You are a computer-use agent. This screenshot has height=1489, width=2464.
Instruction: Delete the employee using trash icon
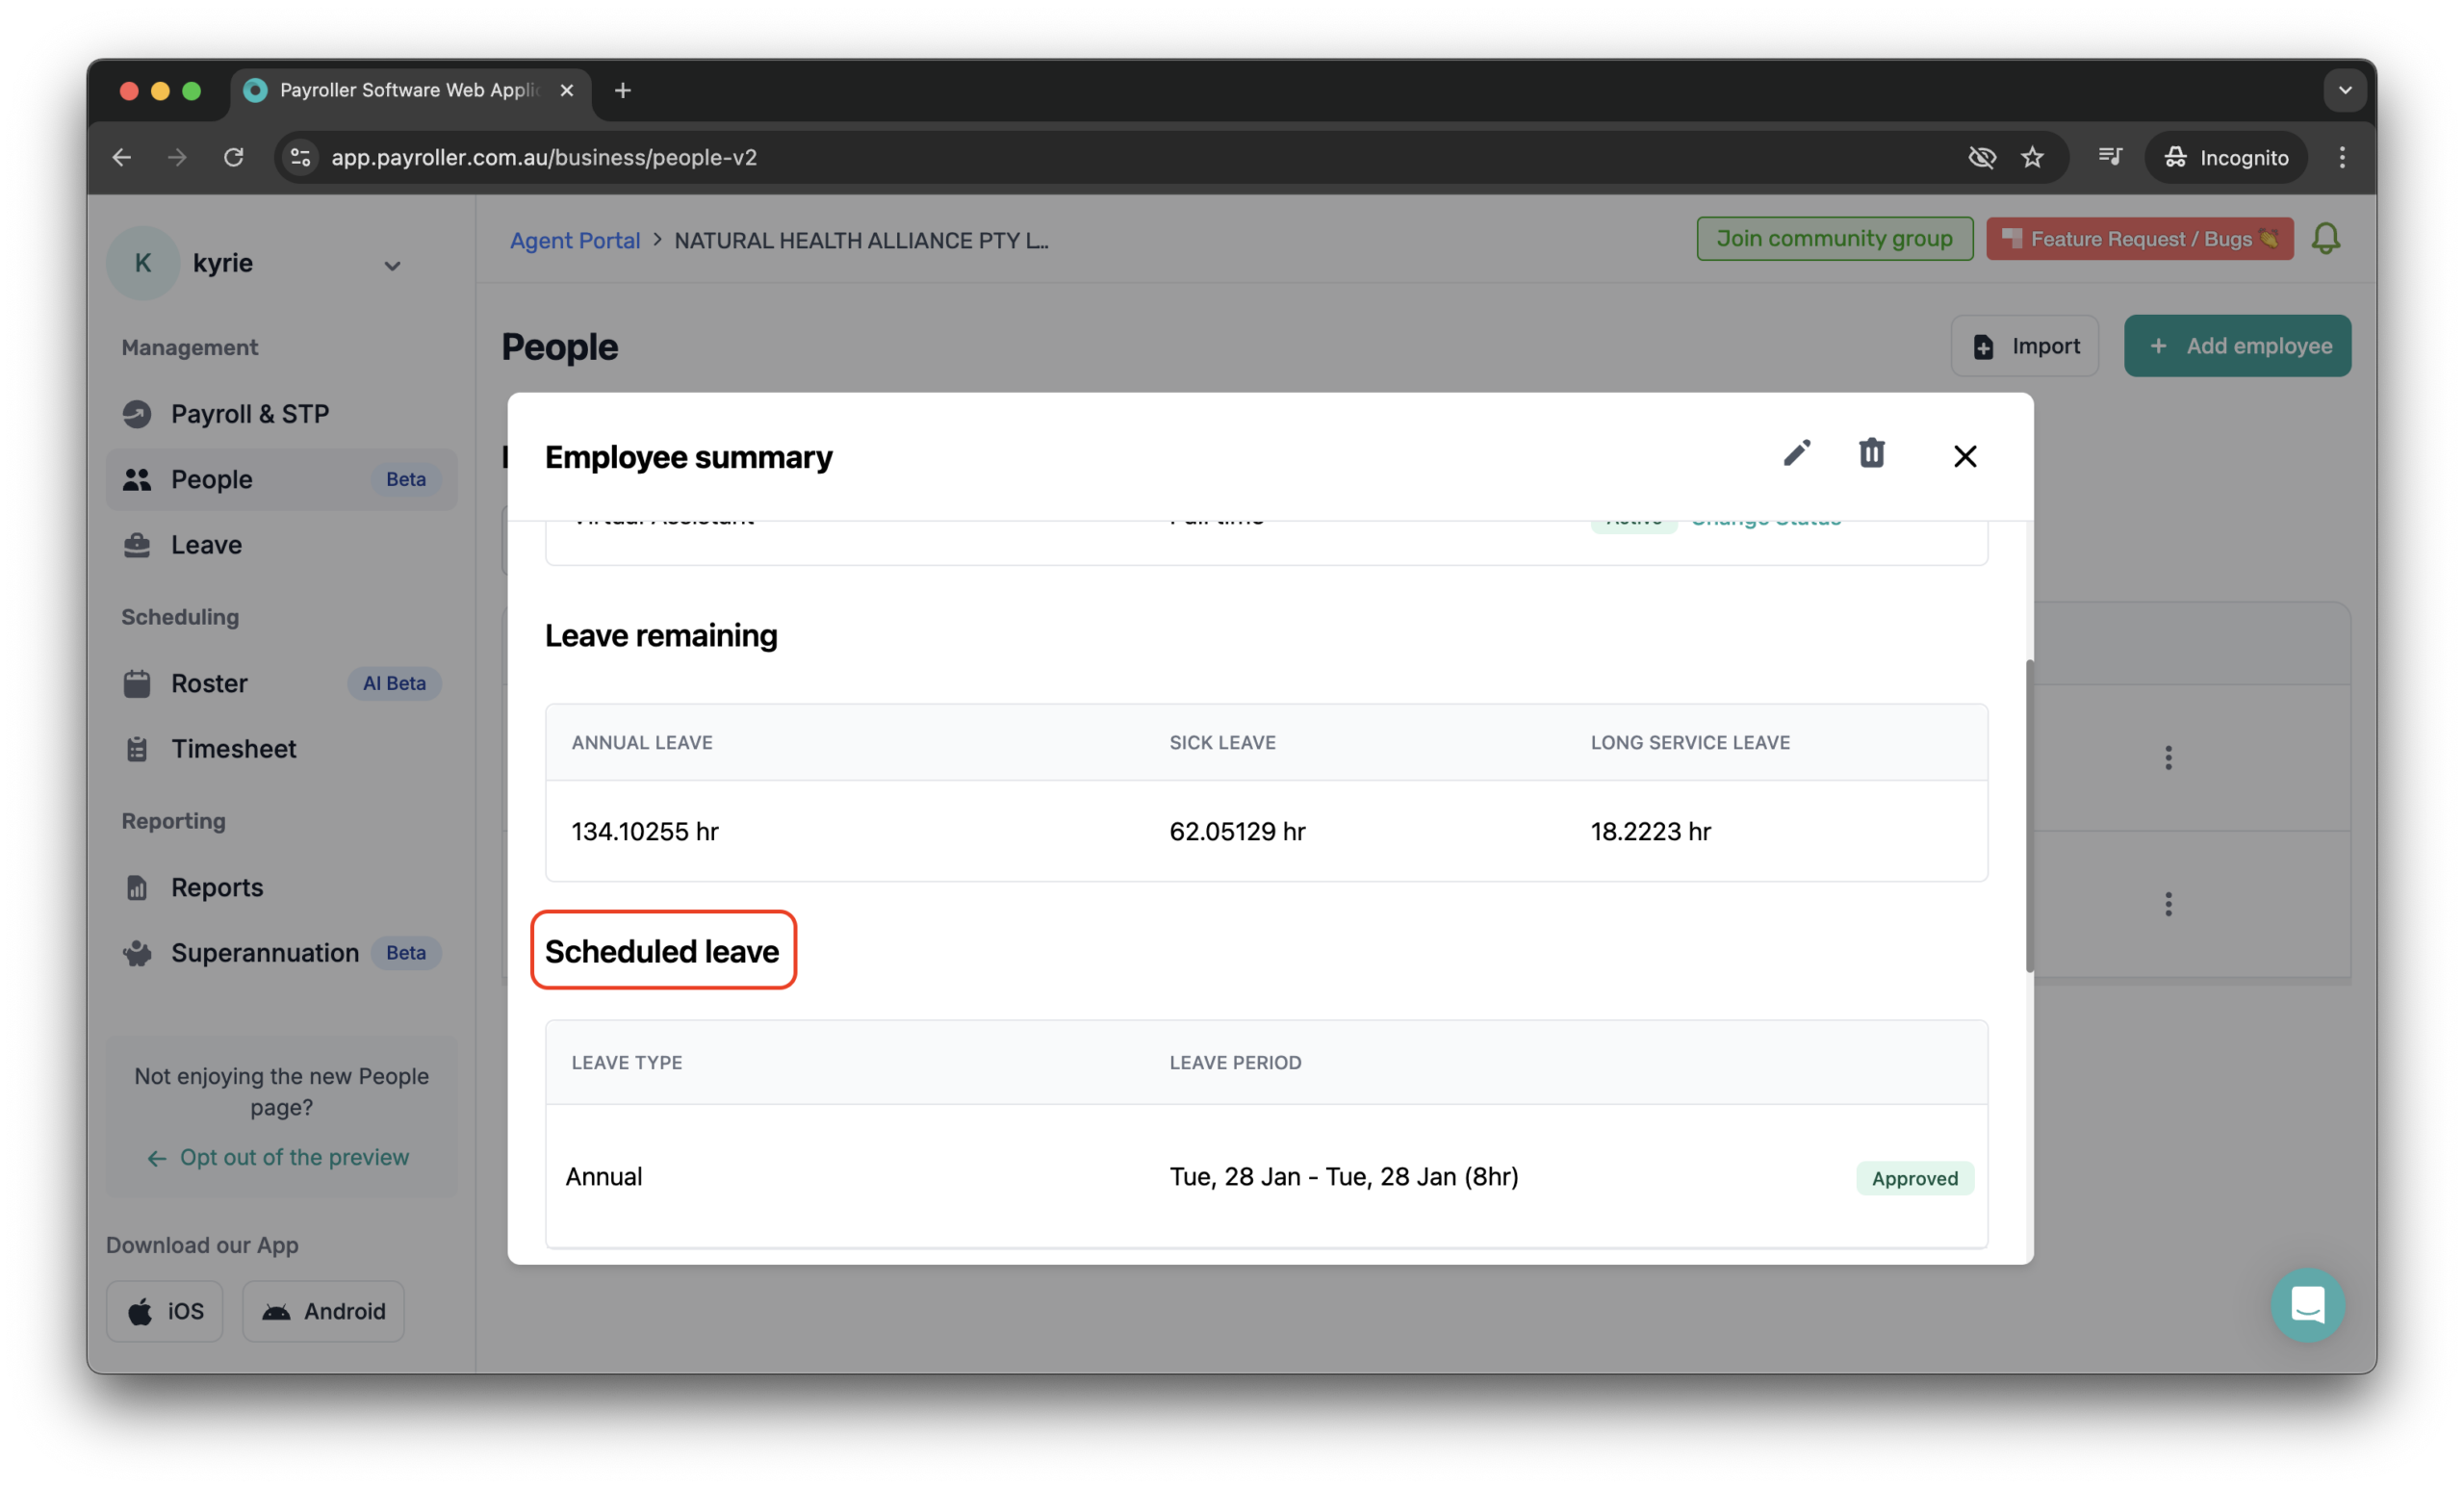(x=1871, y=453)
